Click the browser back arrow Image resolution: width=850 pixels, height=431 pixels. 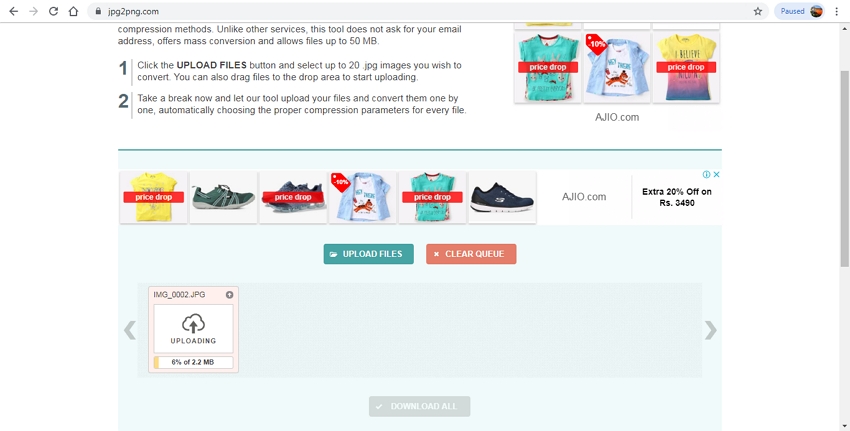13,11
